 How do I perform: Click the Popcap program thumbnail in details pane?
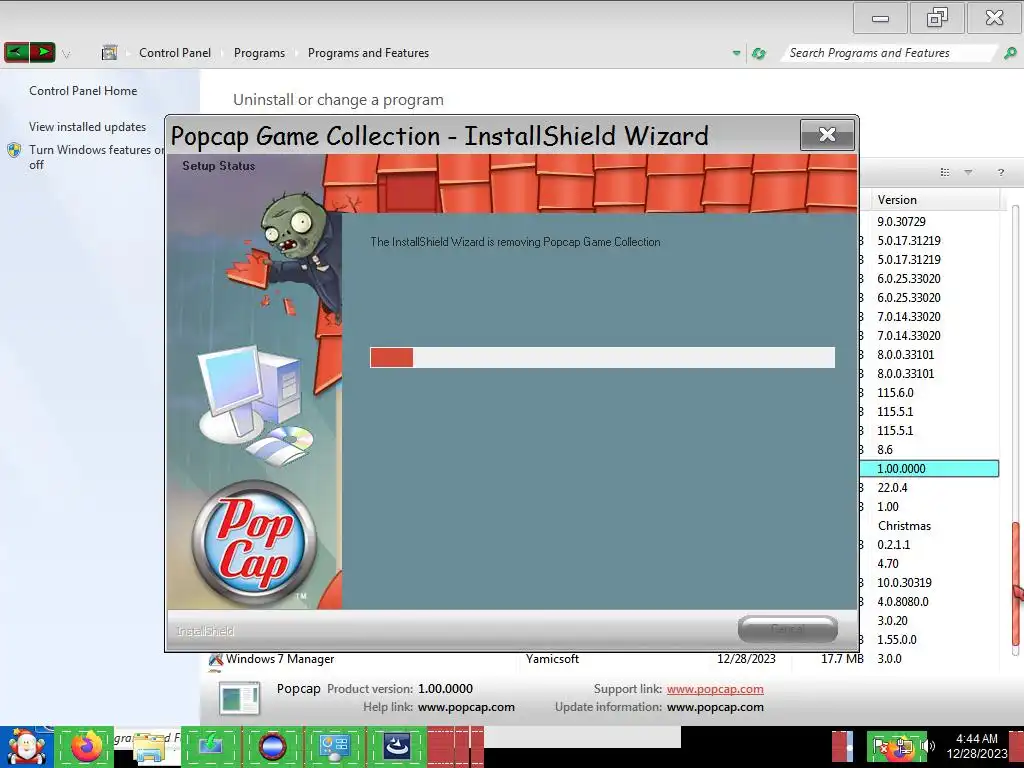[239, 698]
